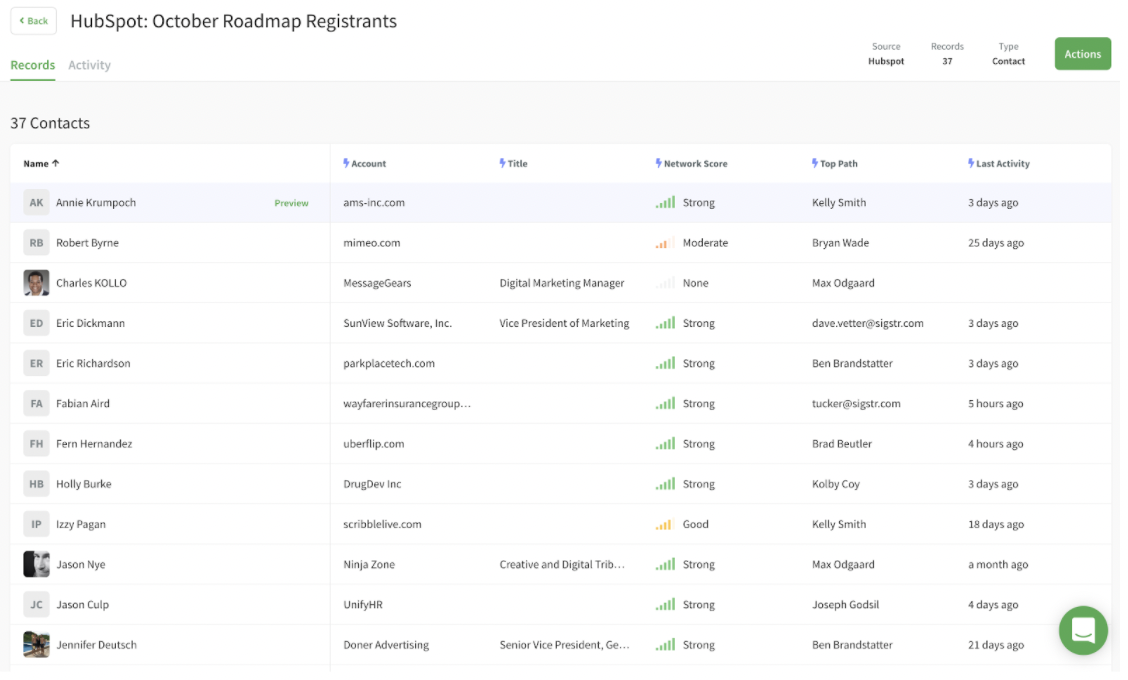Click tucker@sigstr.com top path cell
The image size is (1128, 680).
pyautogui.click(x=856, y=404)
